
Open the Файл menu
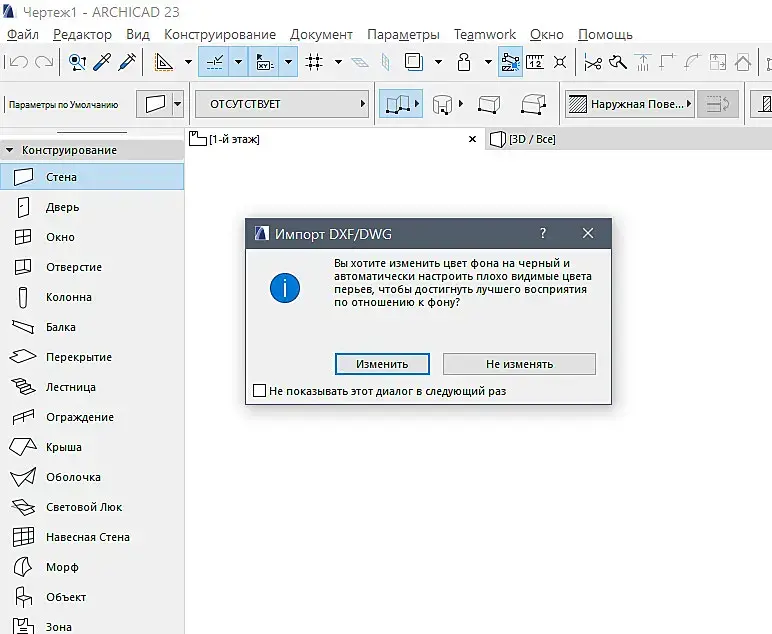coord(23,34)
